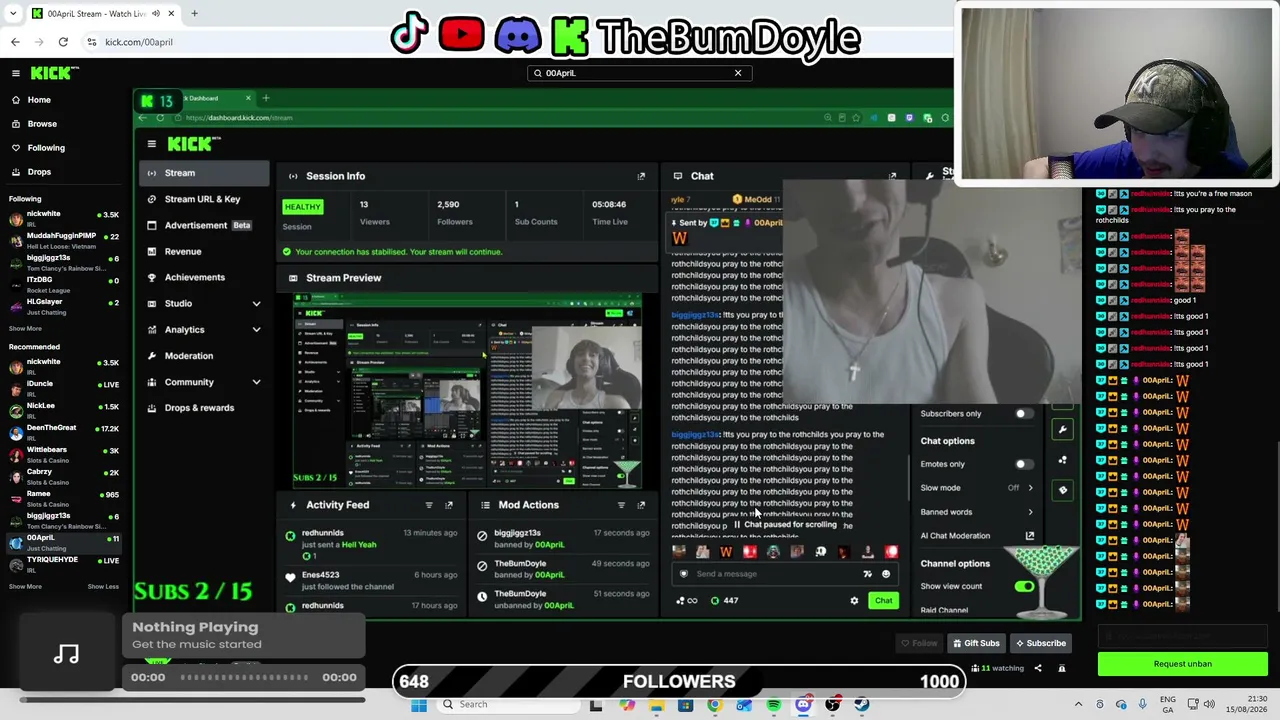This screenshot has height=720, width=1280.
Task: Click the Gift Subs button
Action: click(x=975, y=644)
